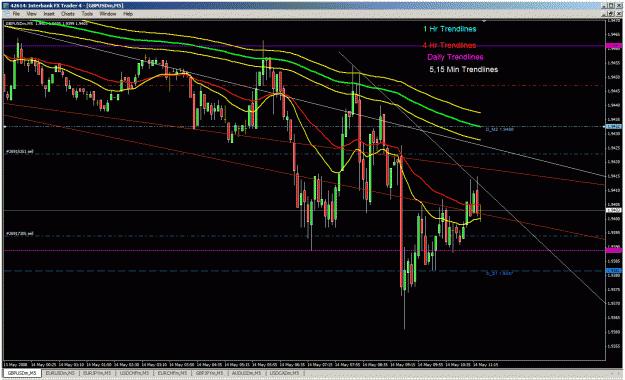Switch to the USDCHFm,M5 chart tab

pos(134,373)
